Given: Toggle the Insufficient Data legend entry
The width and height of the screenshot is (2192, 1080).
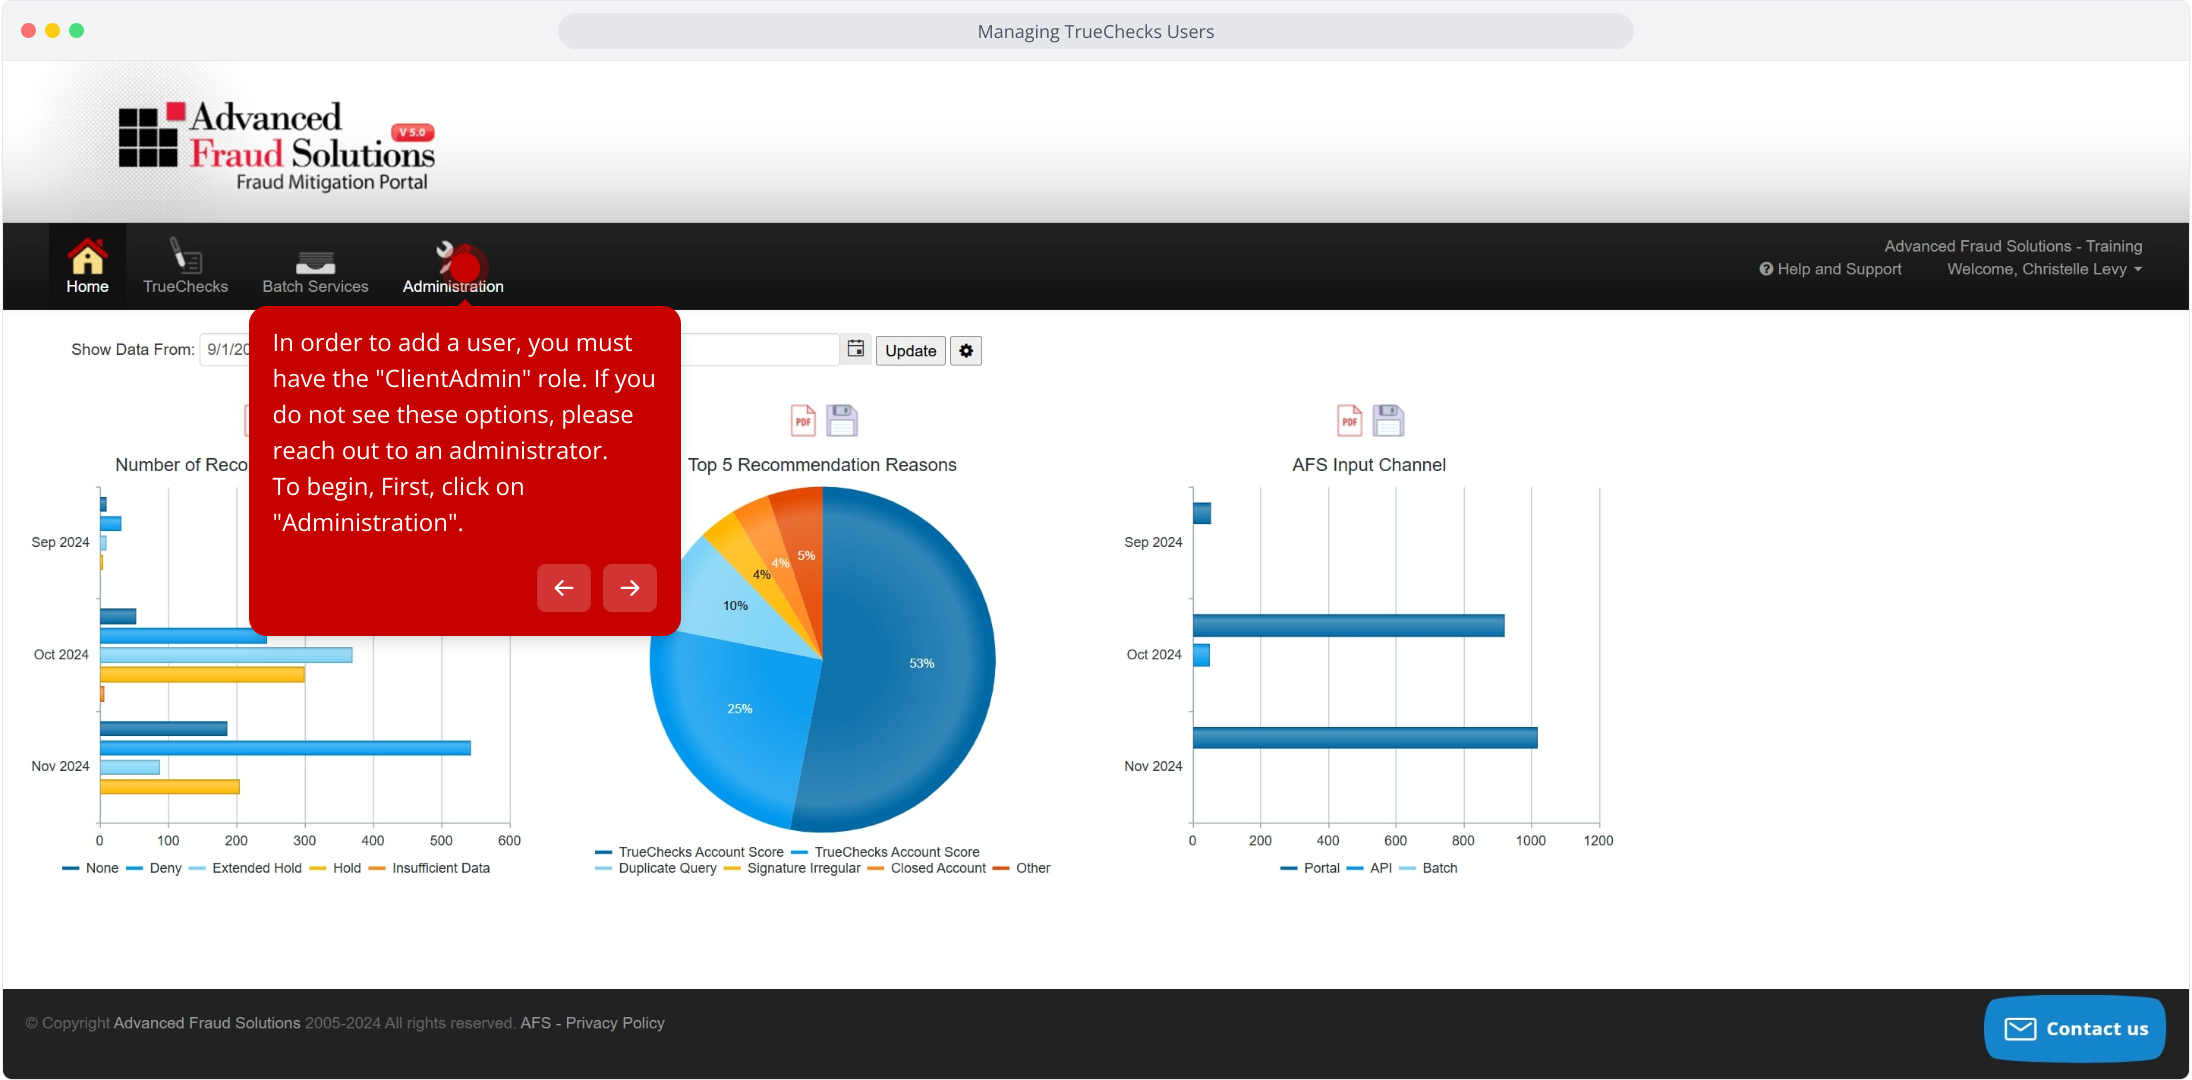Looking at the screenshot, I should click(430, 868).
